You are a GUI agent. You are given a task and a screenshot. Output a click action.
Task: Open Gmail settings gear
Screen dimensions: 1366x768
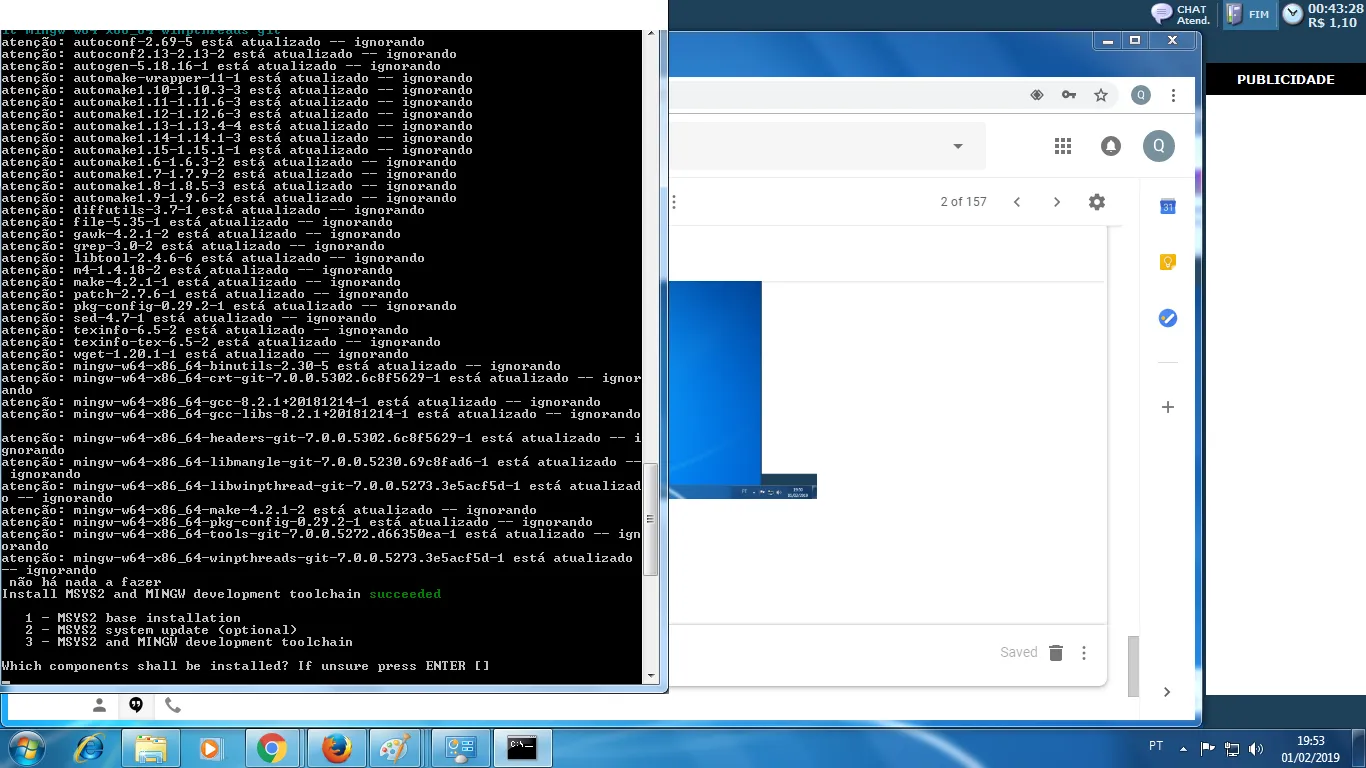pyautogui.click(x=1097, y=202)
